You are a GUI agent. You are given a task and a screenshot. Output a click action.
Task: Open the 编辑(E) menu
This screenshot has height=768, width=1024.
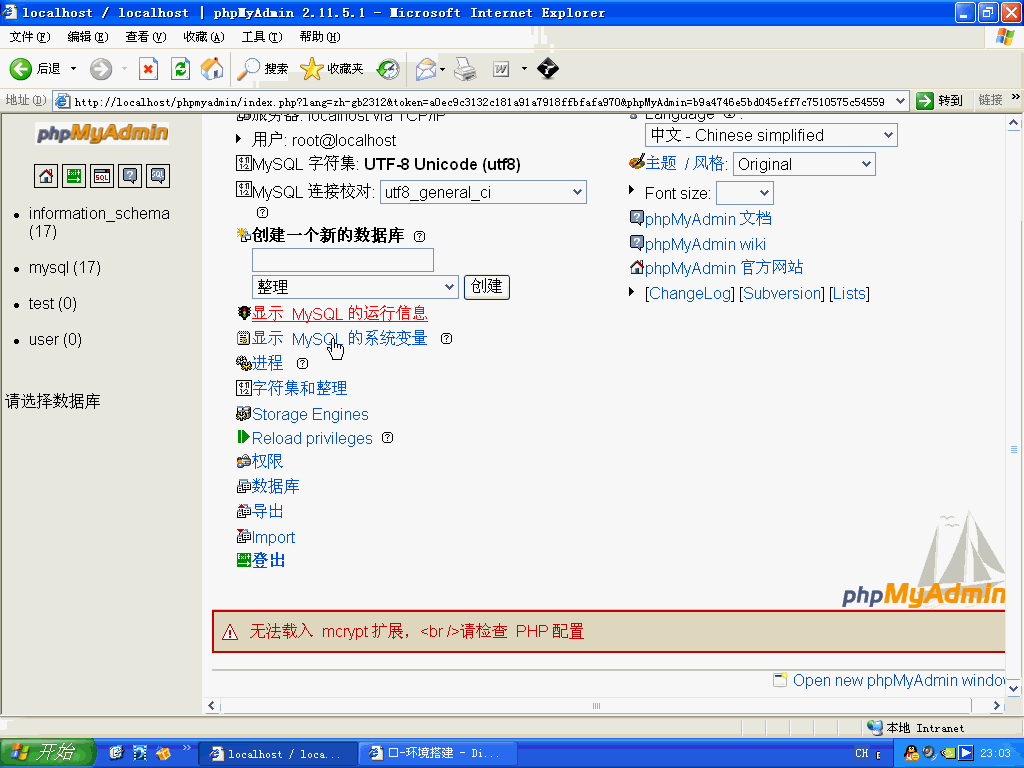point(88,37)
